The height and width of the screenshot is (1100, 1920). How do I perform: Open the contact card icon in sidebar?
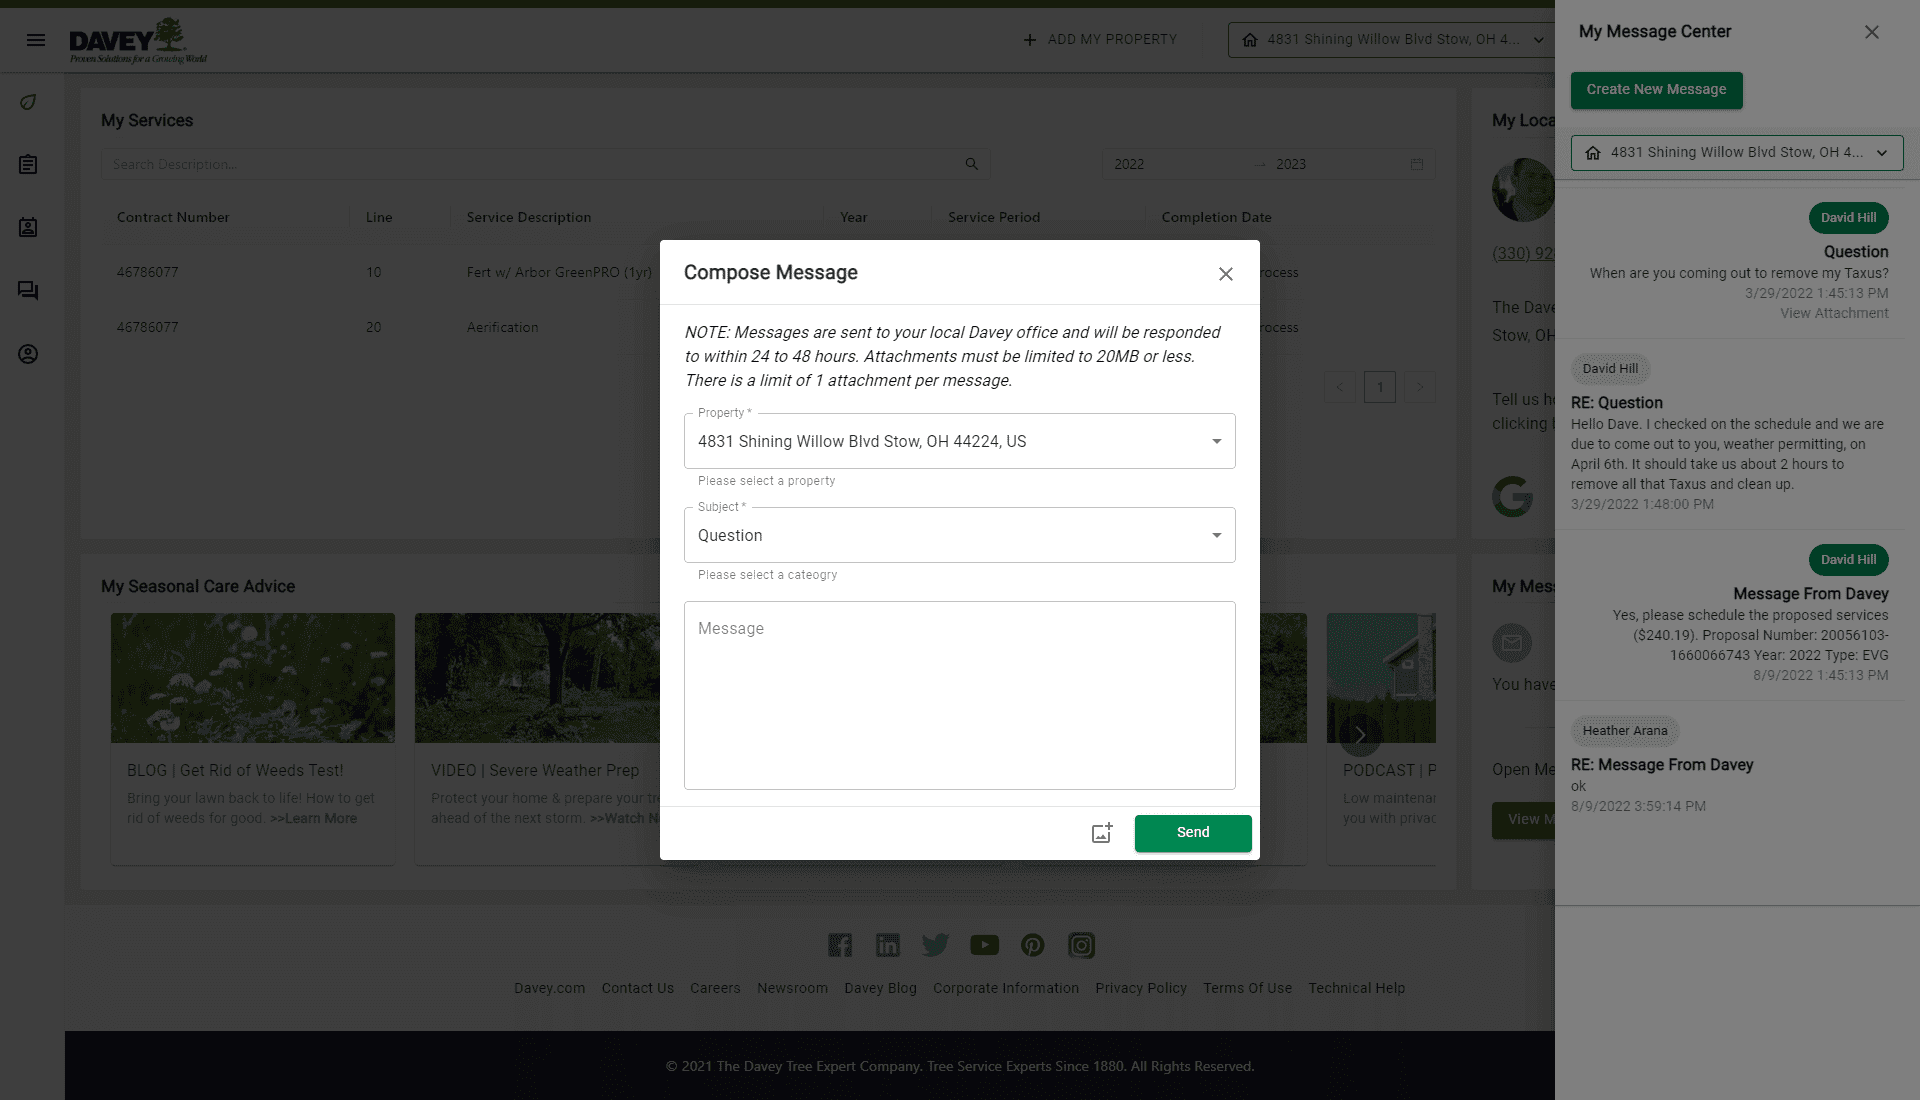point(28,227)
